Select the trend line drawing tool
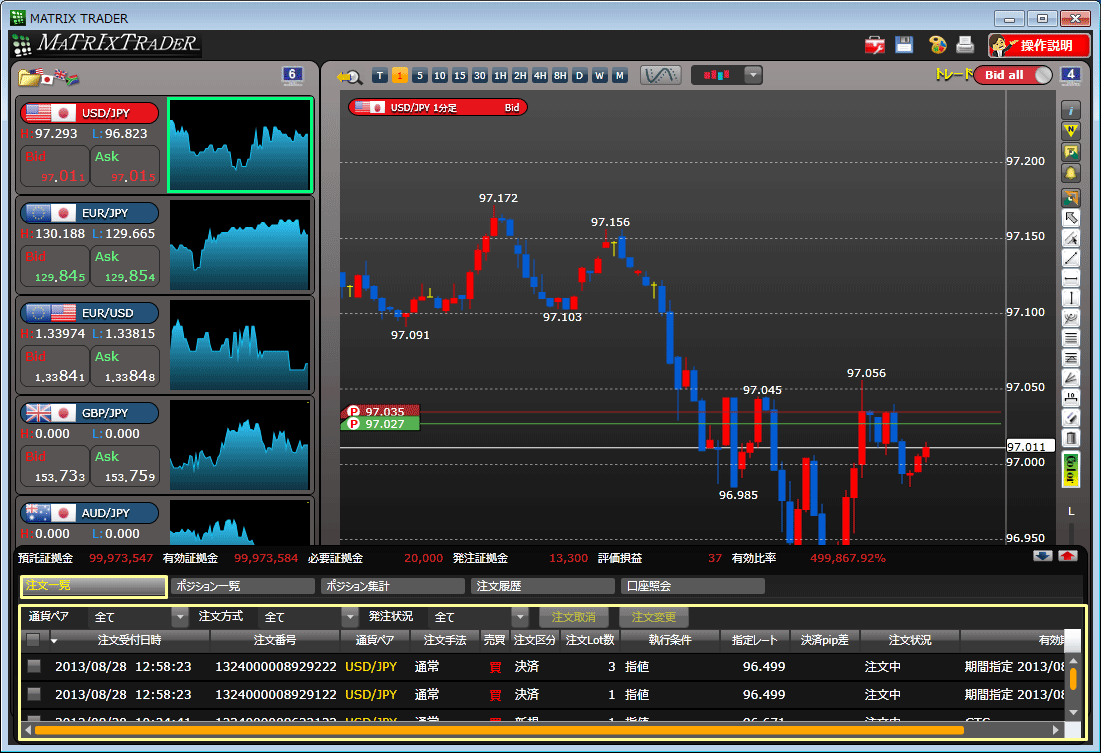This screenshot has height=753, width=1101. [x=1070, y=258]
